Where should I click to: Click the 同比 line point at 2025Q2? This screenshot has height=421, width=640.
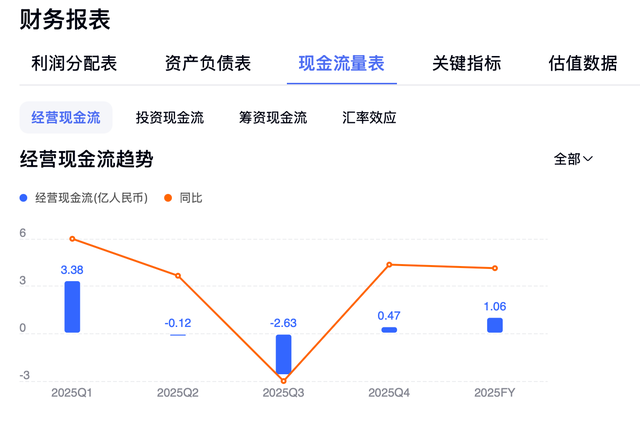[178, 276]
